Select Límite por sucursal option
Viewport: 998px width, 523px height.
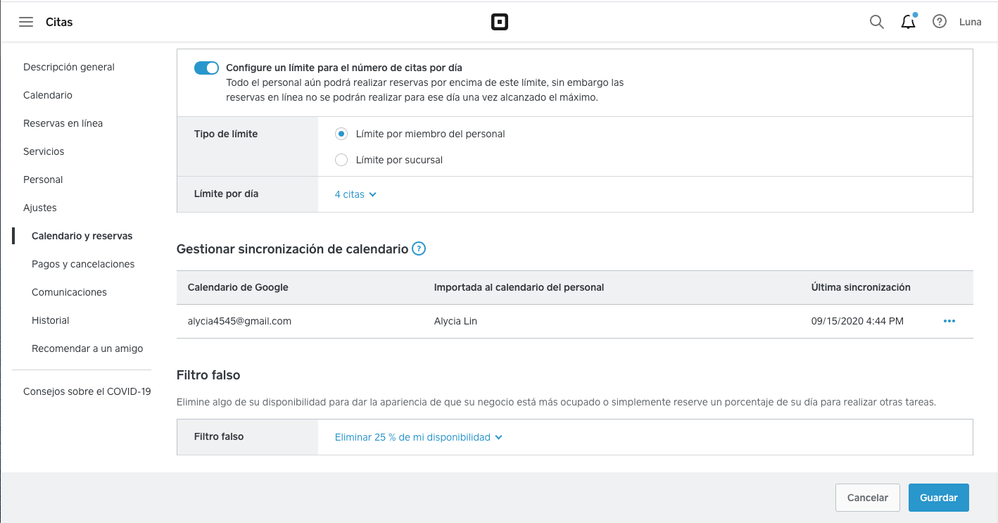coord(342,160)
